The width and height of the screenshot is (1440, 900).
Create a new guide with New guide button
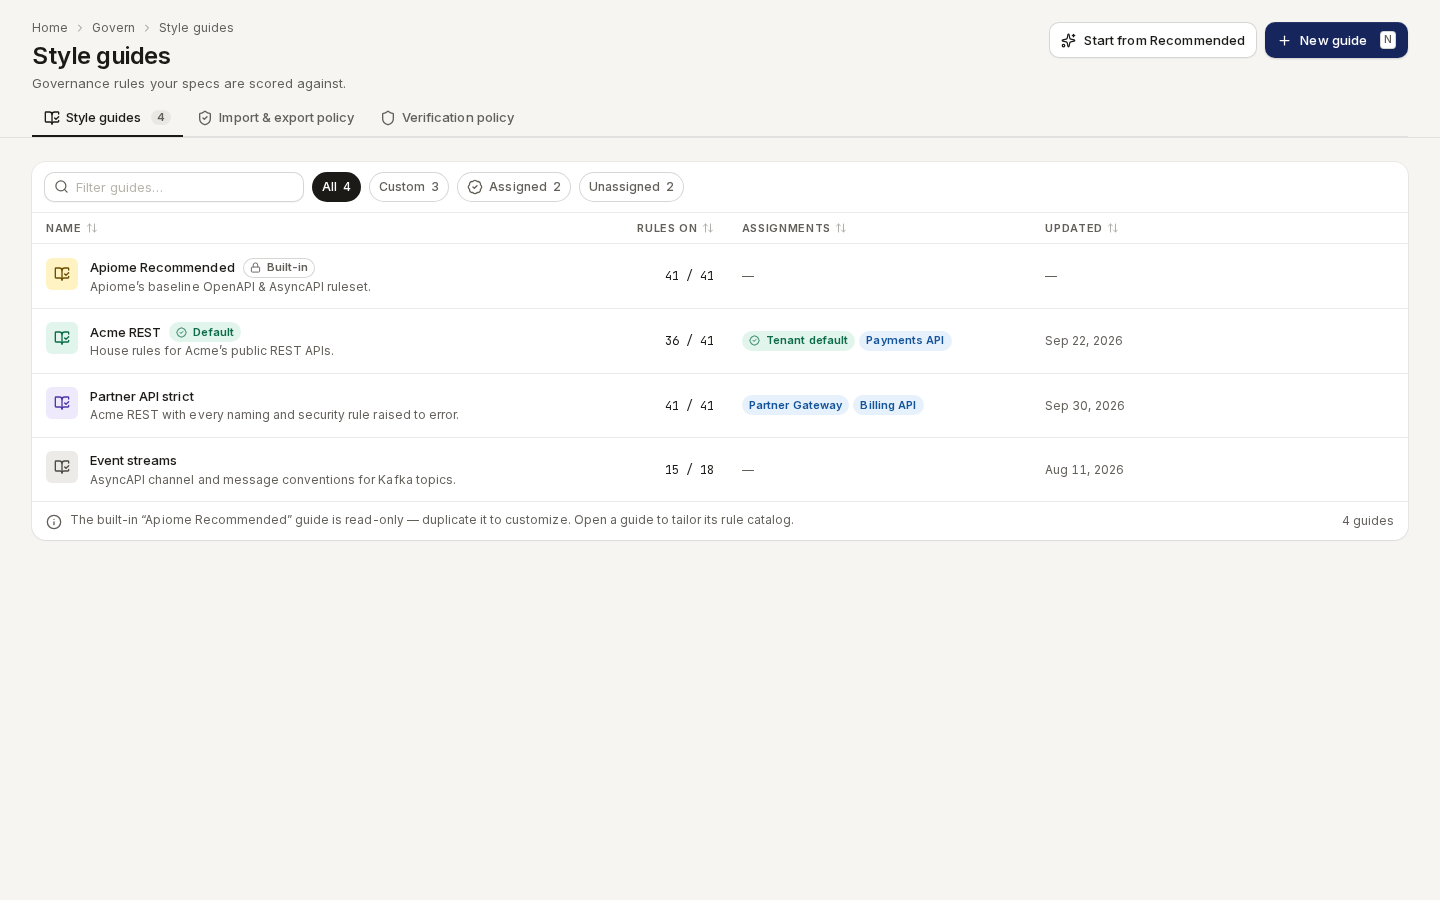point(1336,40)
